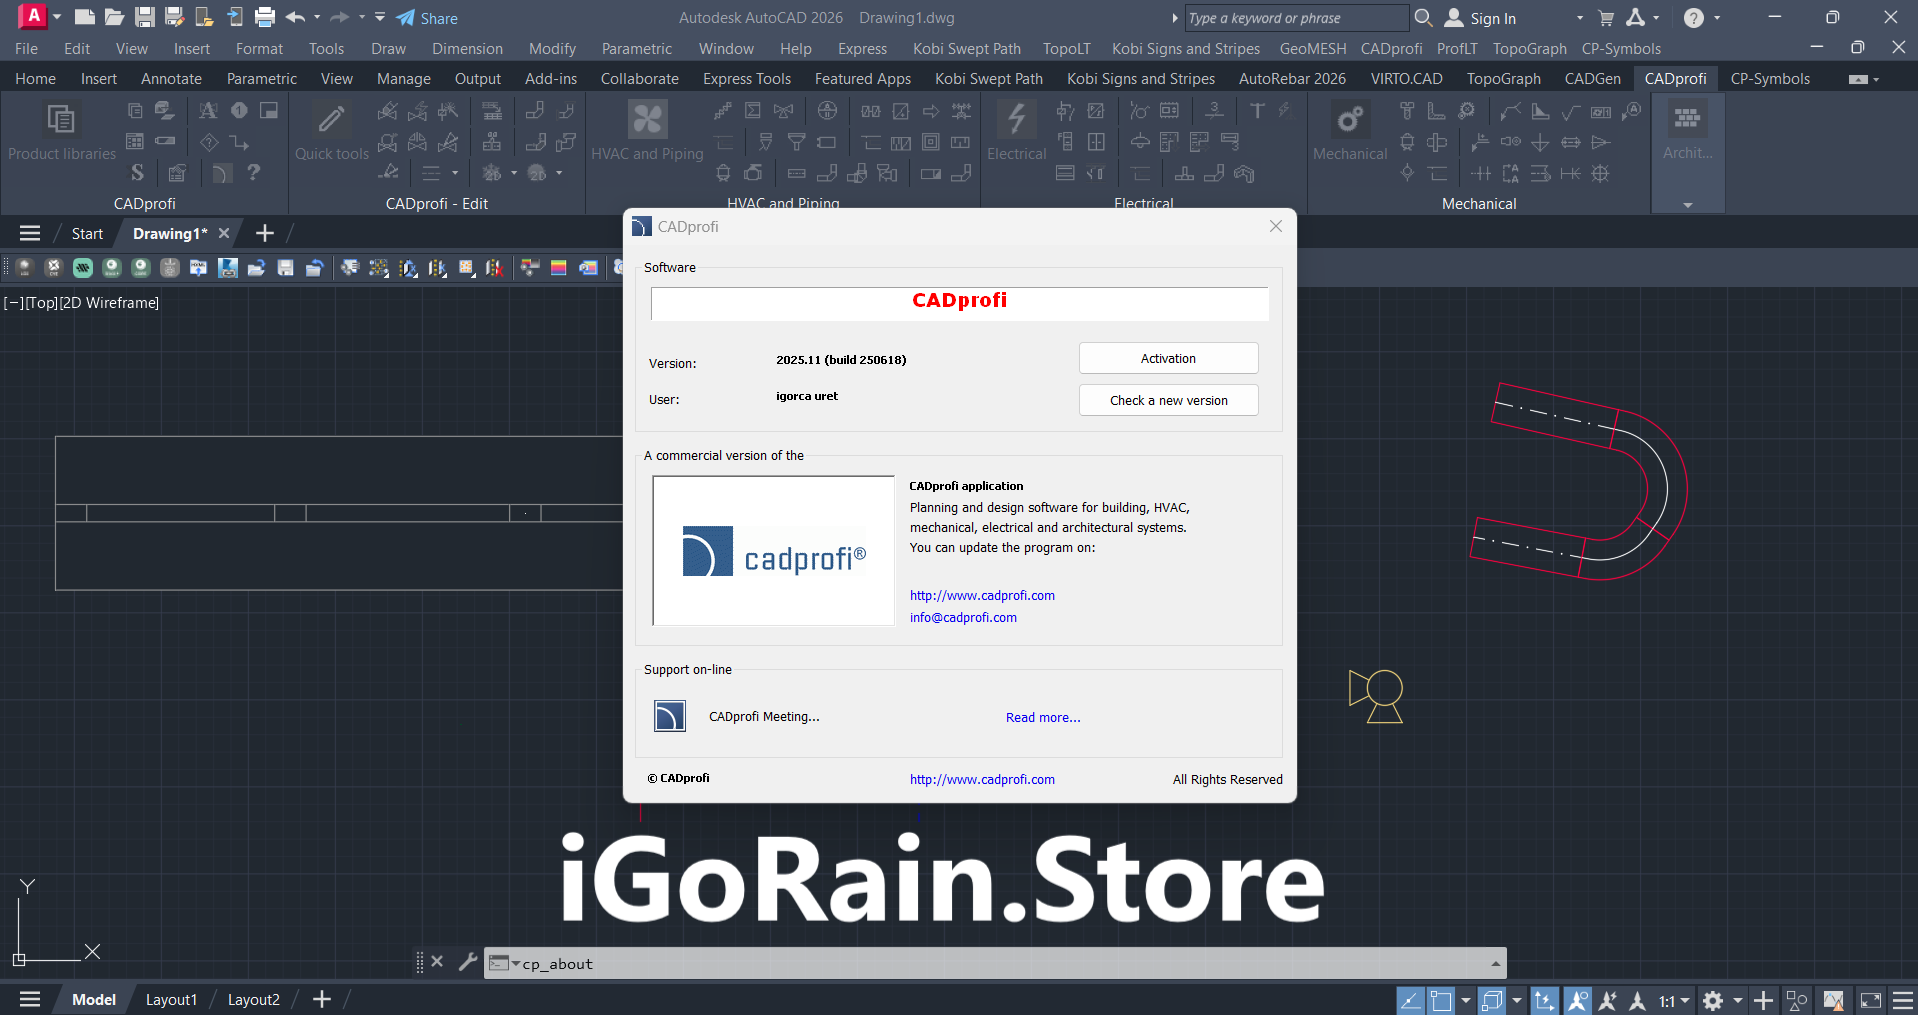Click the CADprofi logo in the About dialog
Viewport: 1918px width, 1015px height.
[773, 550]
